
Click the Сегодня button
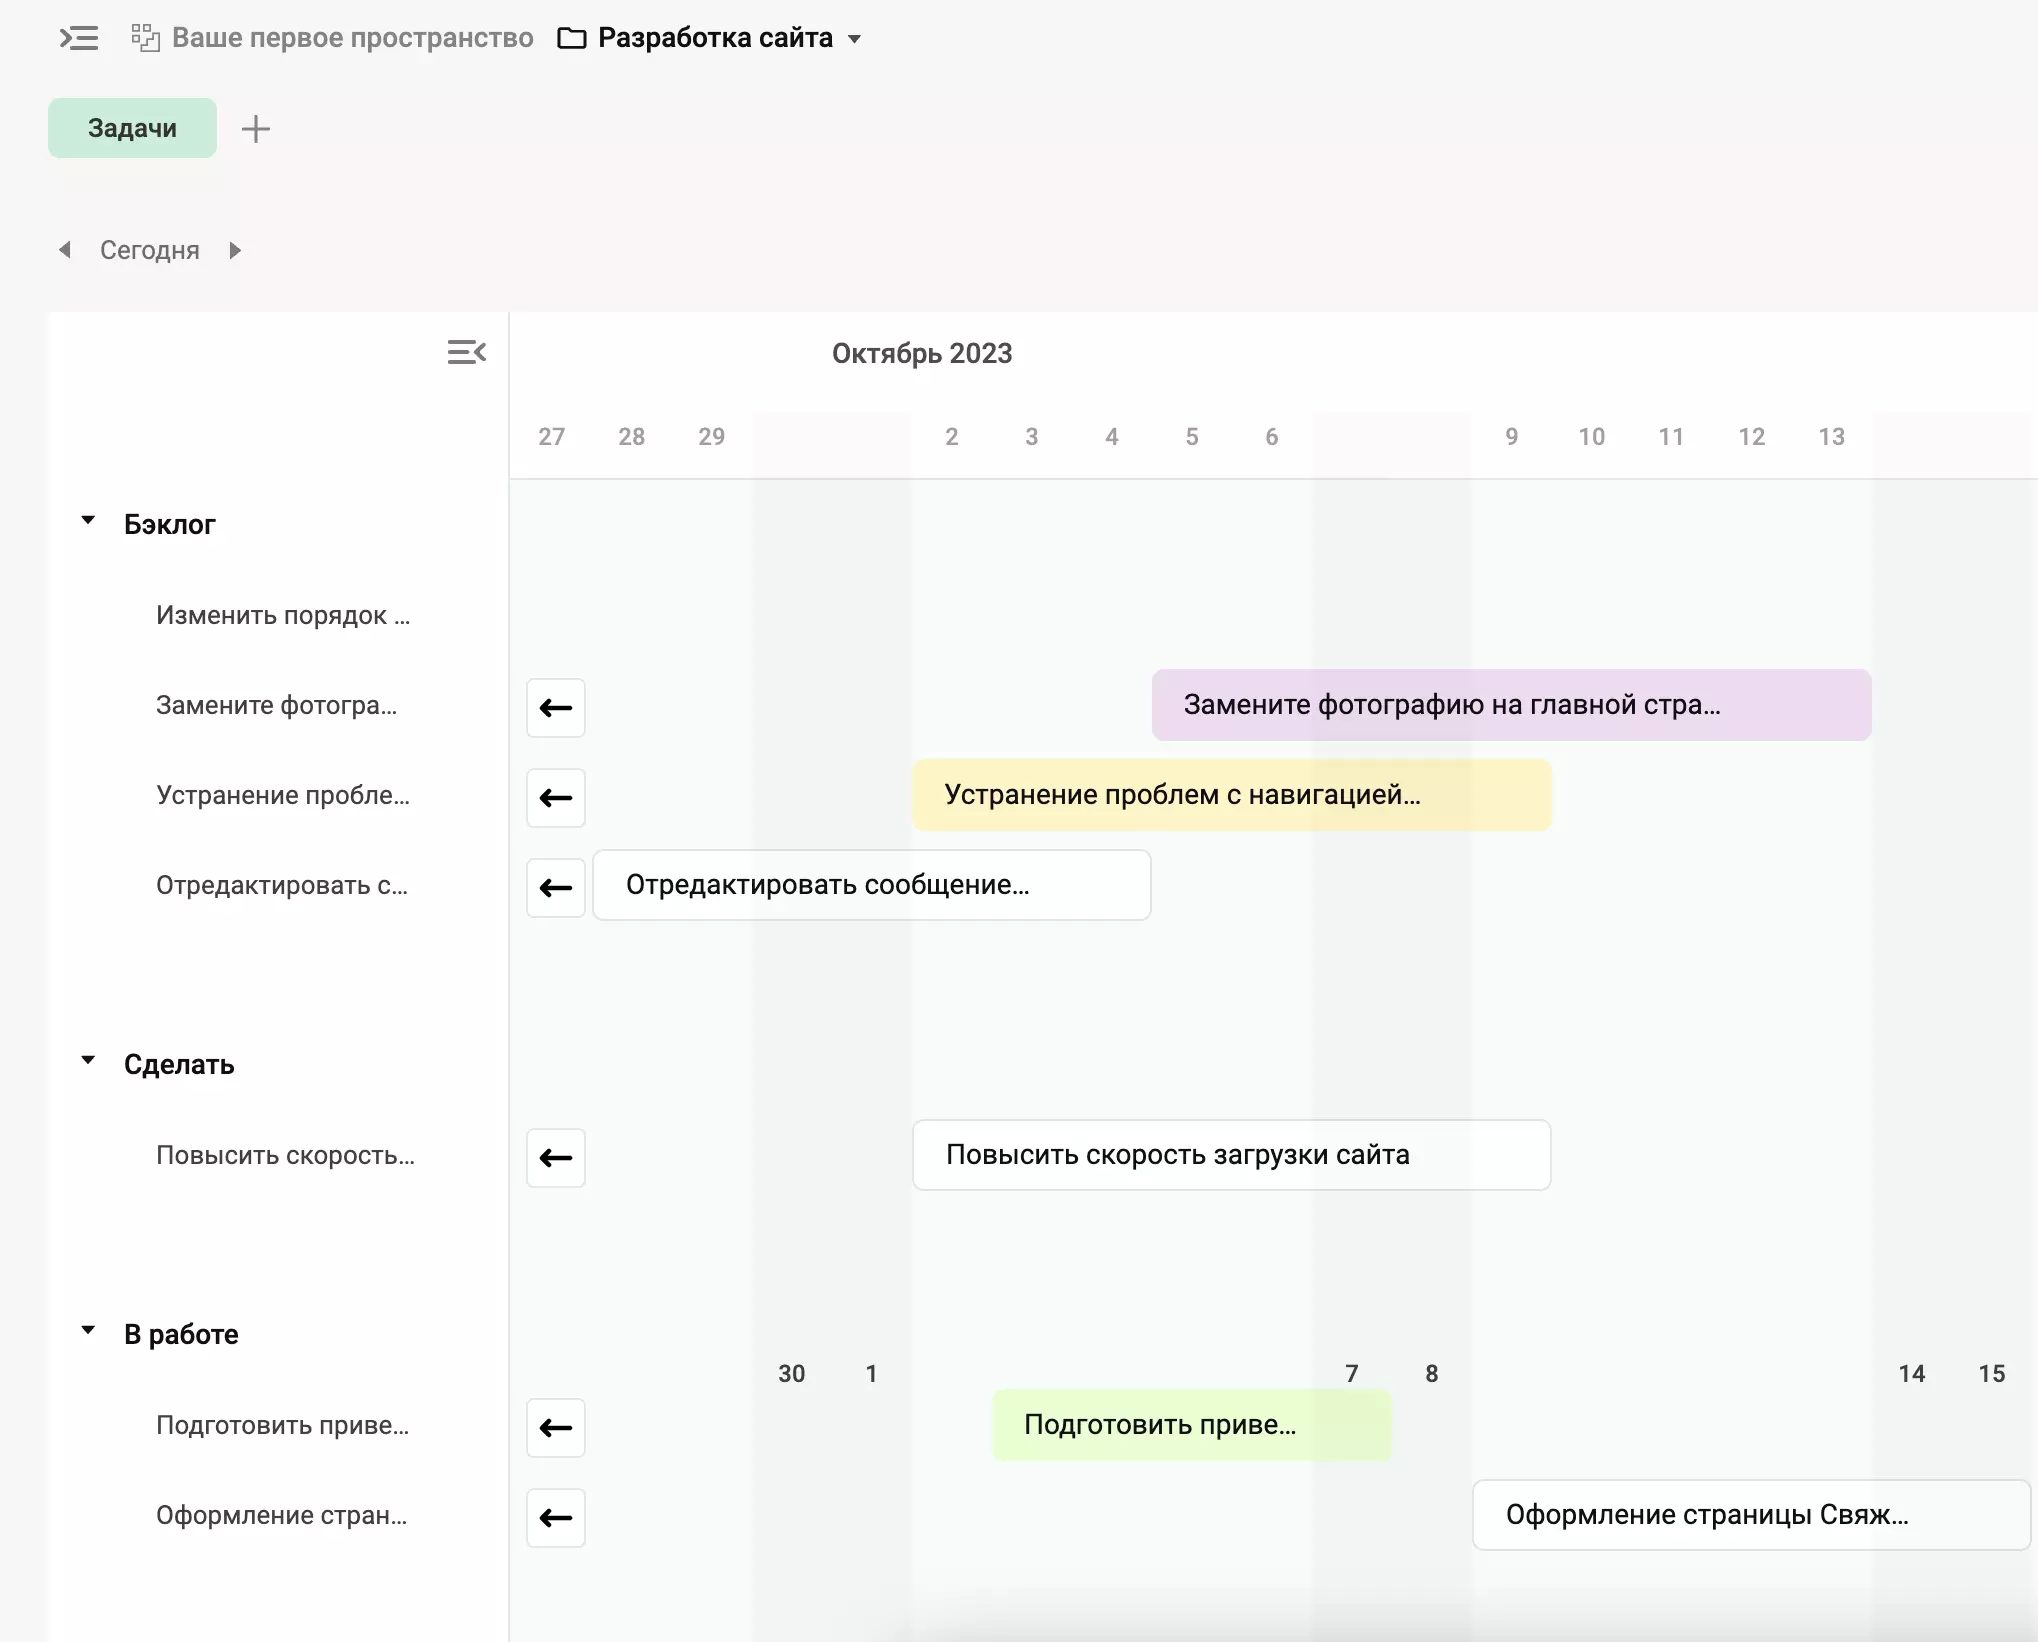150,250
